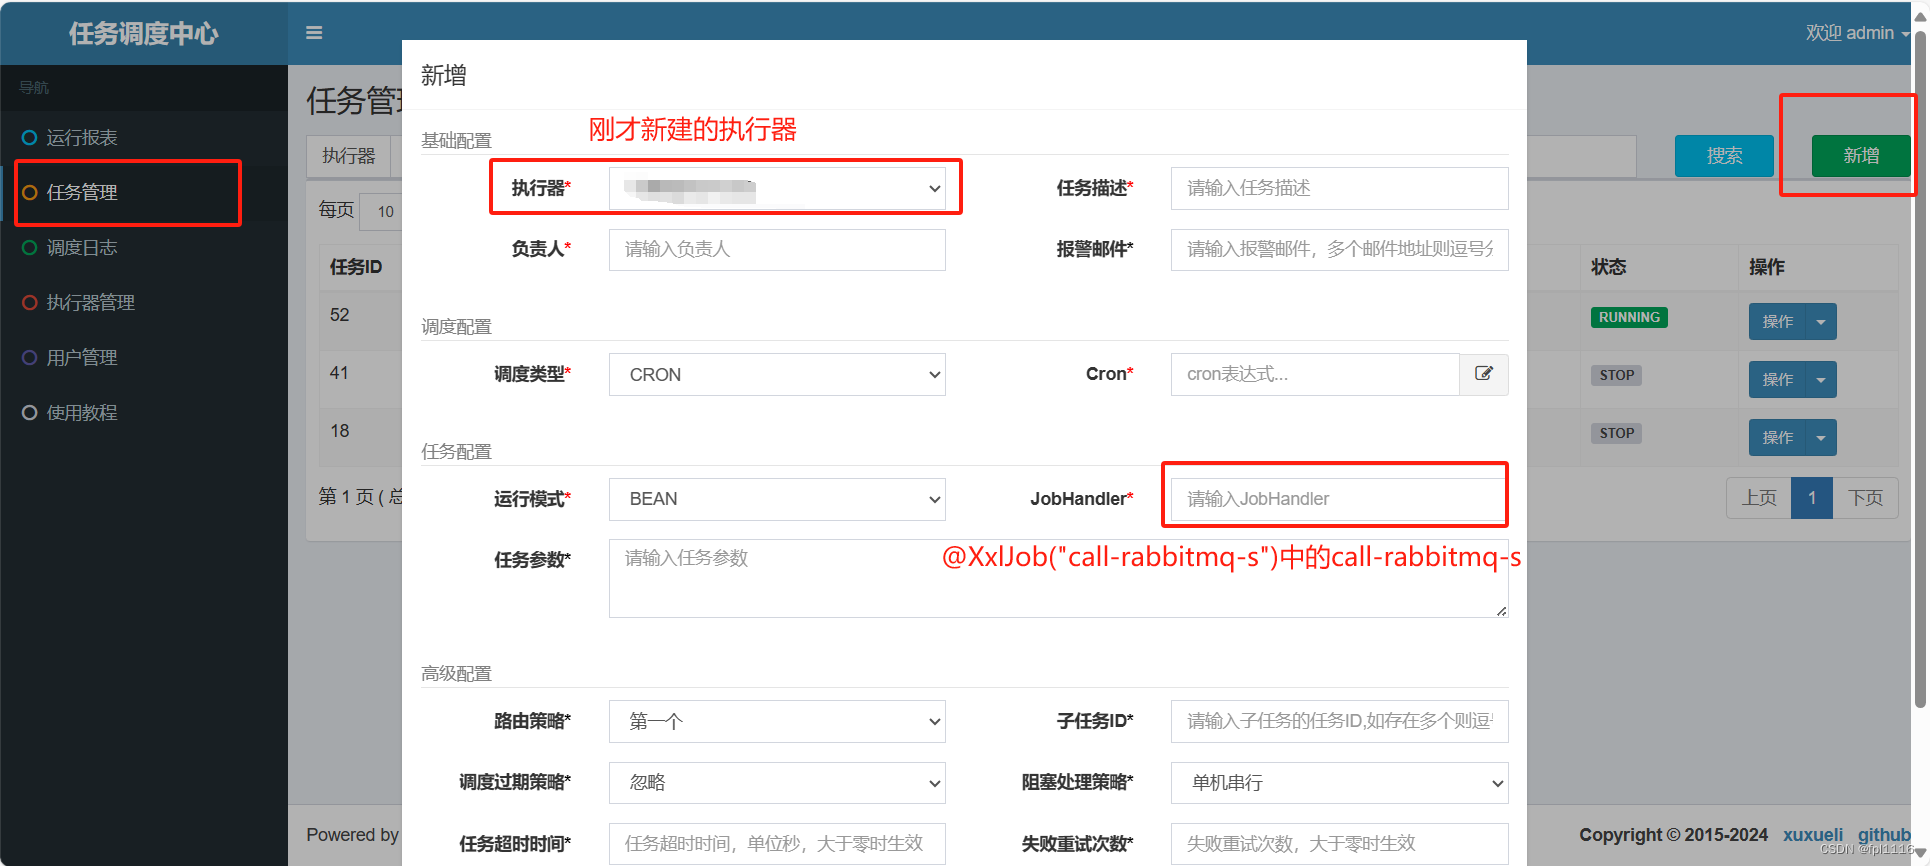Click the STOP badge in task 41 row
The width and height of the screenshot is (1930, 866).
(1616, 375)
